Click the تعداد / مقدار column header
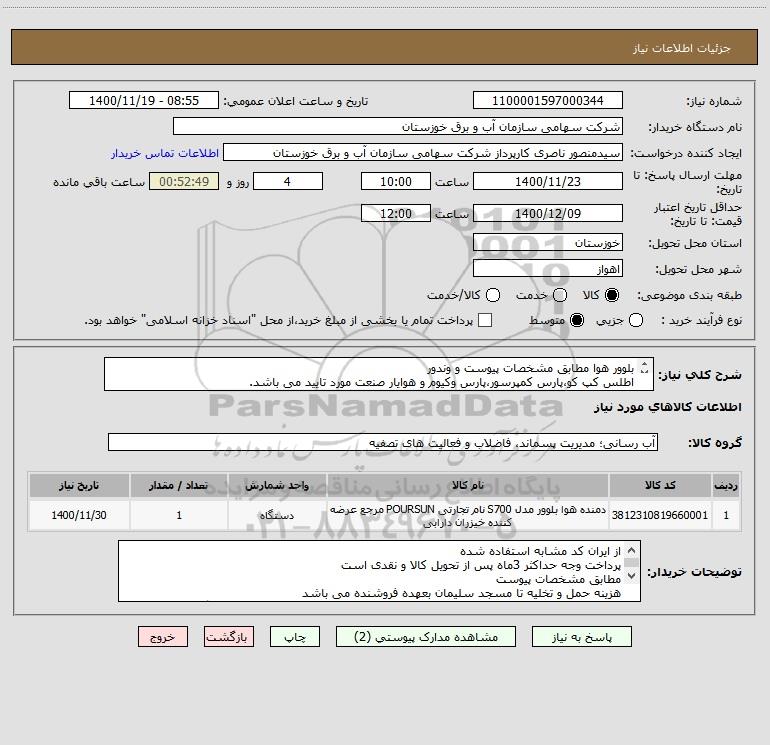This screenshot has width=770, height=745. click(179, 486)
